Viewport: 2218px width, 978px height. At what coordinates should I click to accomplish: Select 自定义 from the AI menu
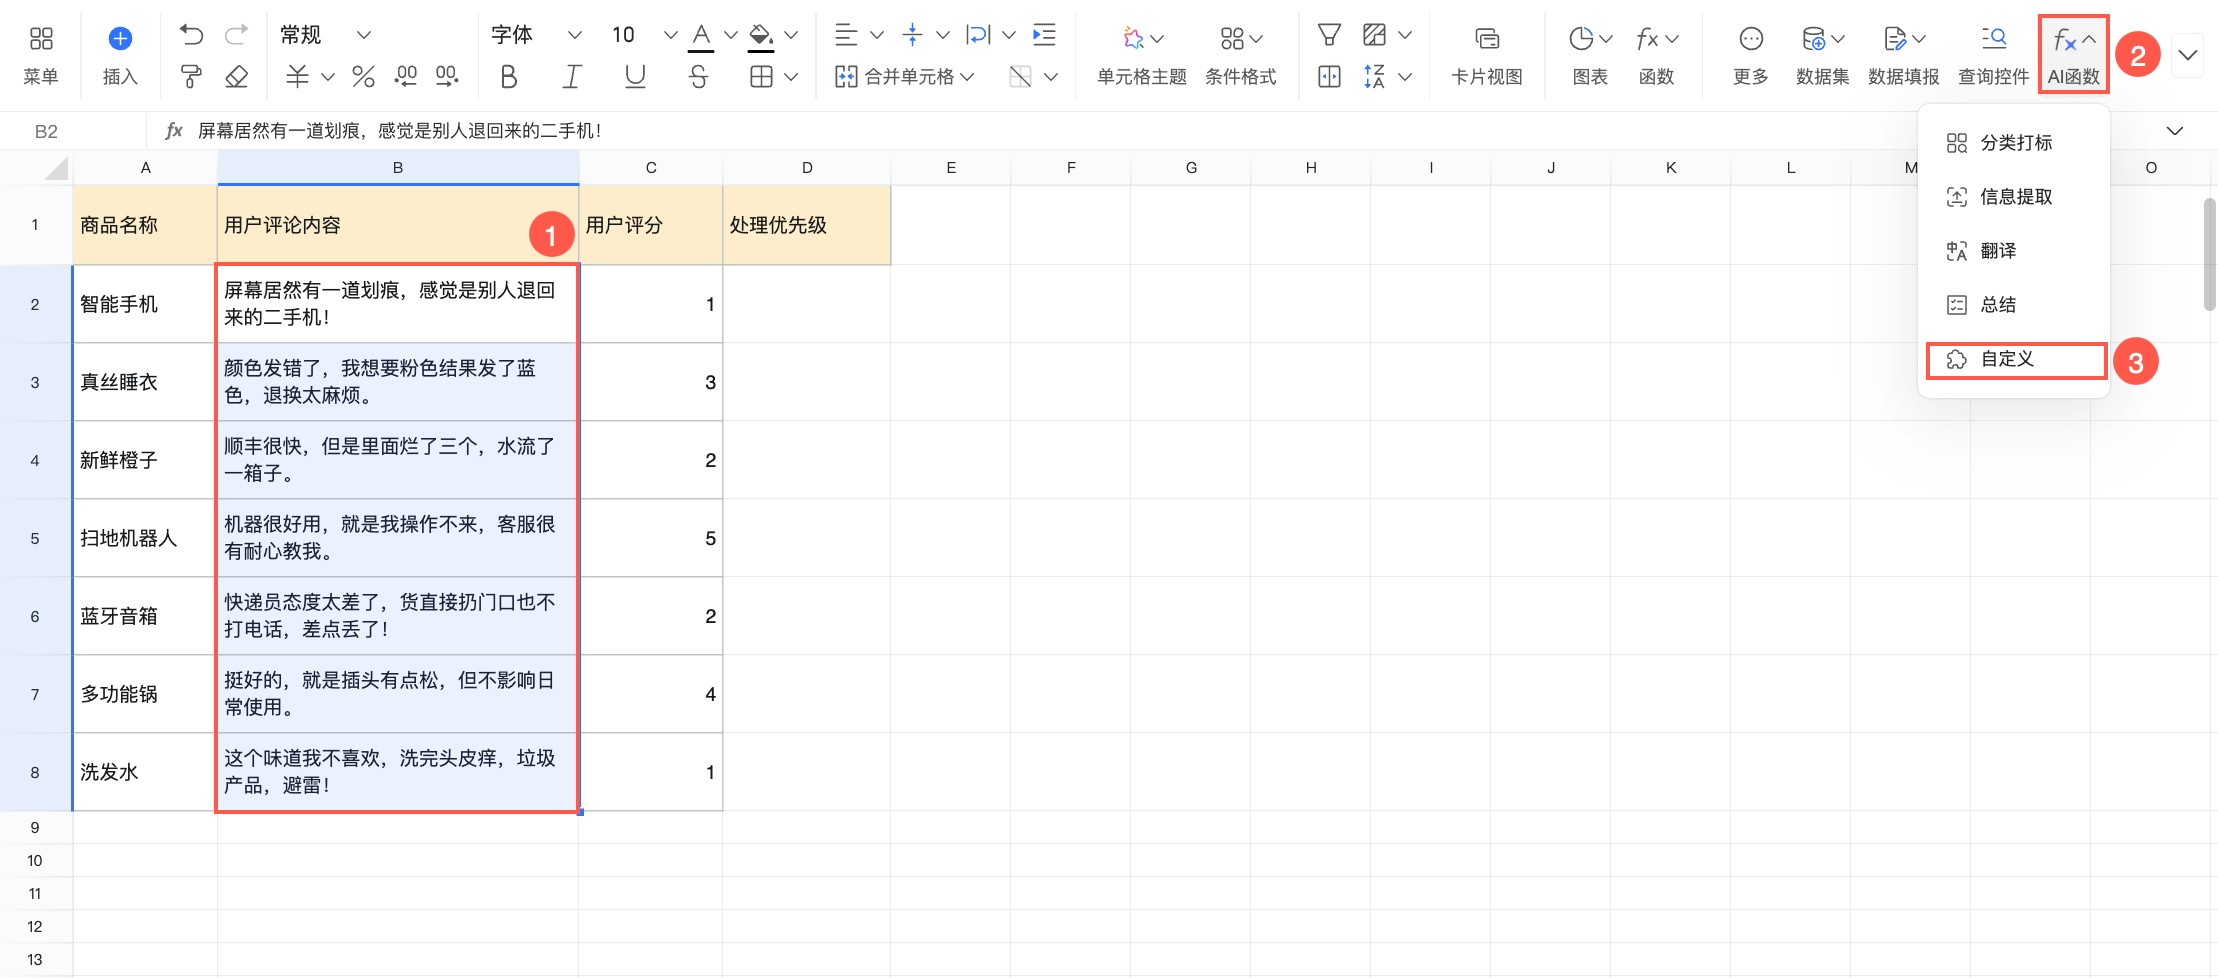tap(2014, 359)
